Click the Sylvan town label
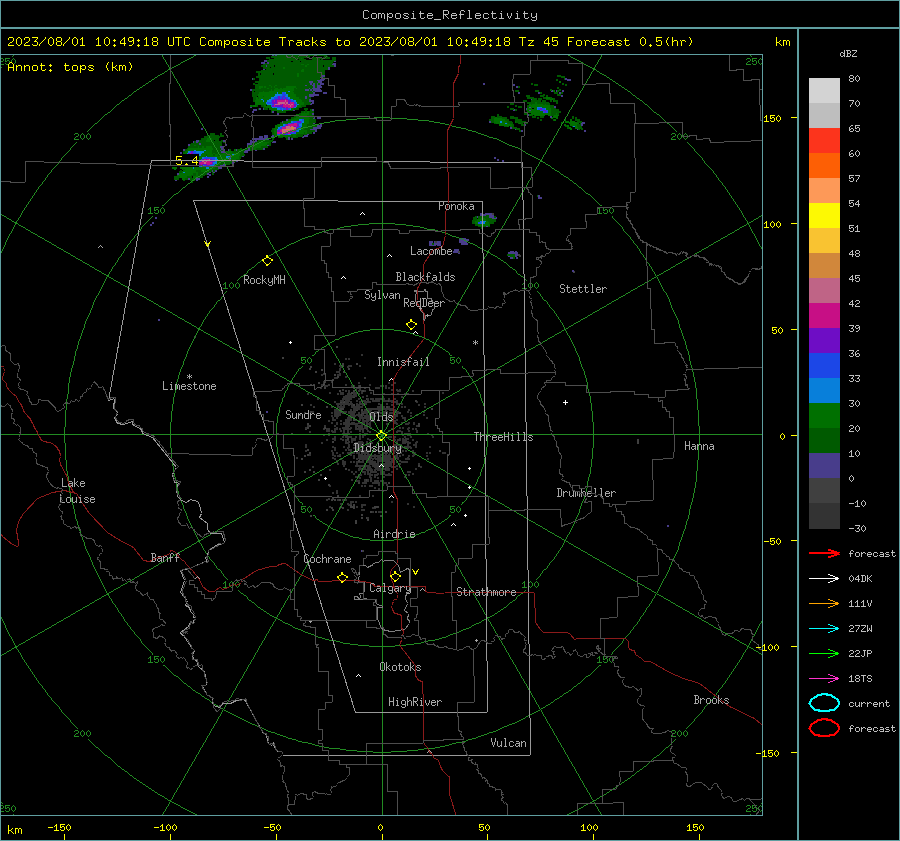 (382, 295)
